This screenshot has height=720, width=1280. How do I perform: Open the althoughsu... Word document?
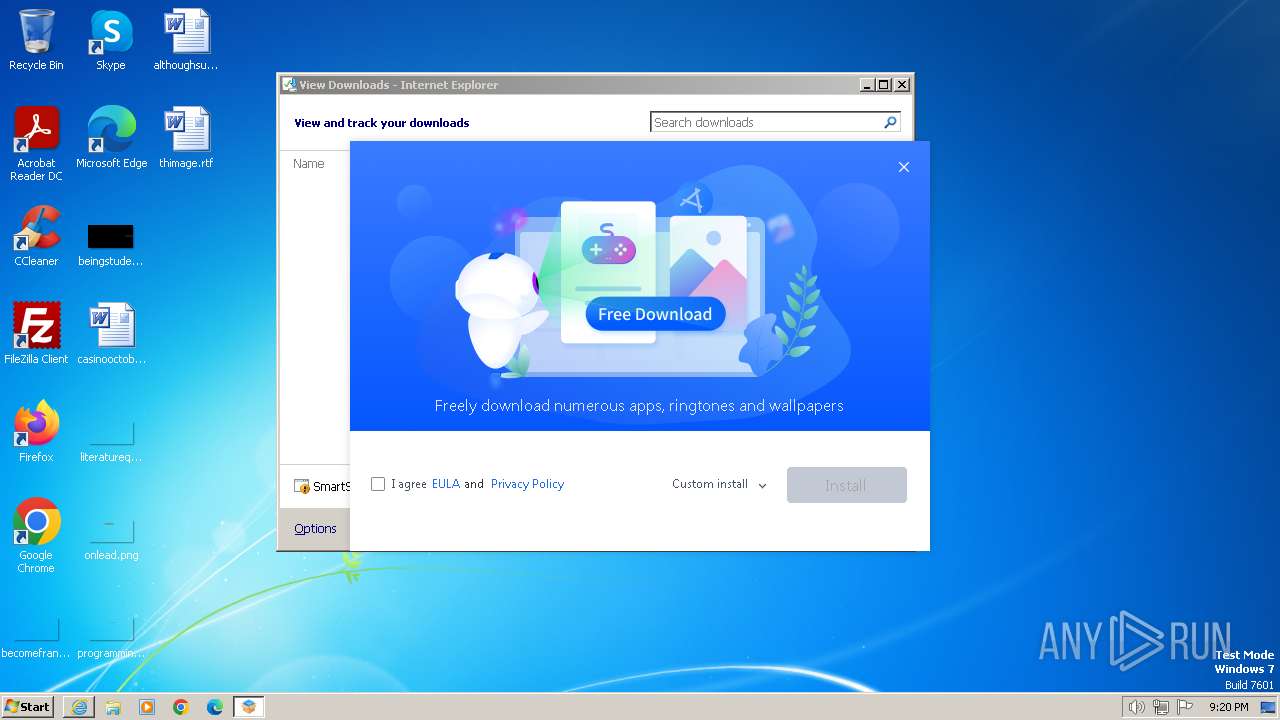[x=185, y=40]
